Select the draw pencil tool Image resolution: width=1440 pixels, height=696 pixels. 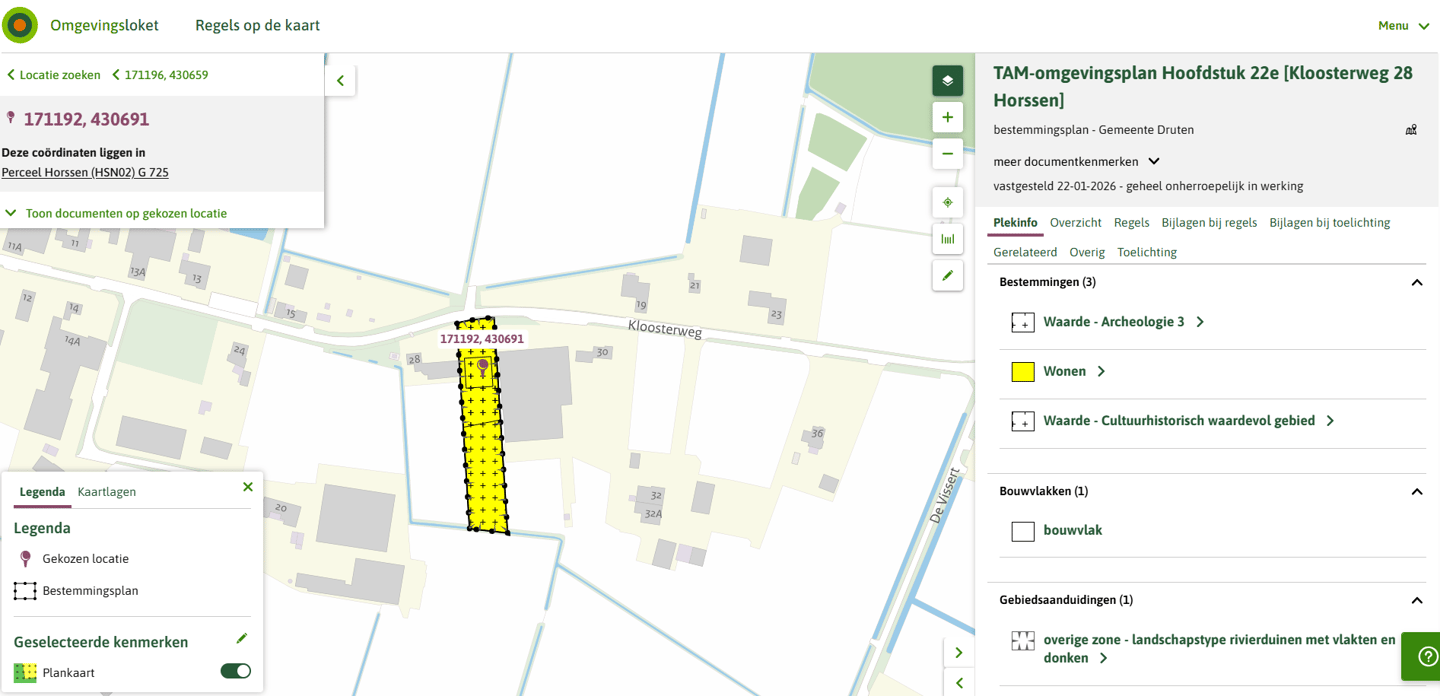[x=947, y=275]
